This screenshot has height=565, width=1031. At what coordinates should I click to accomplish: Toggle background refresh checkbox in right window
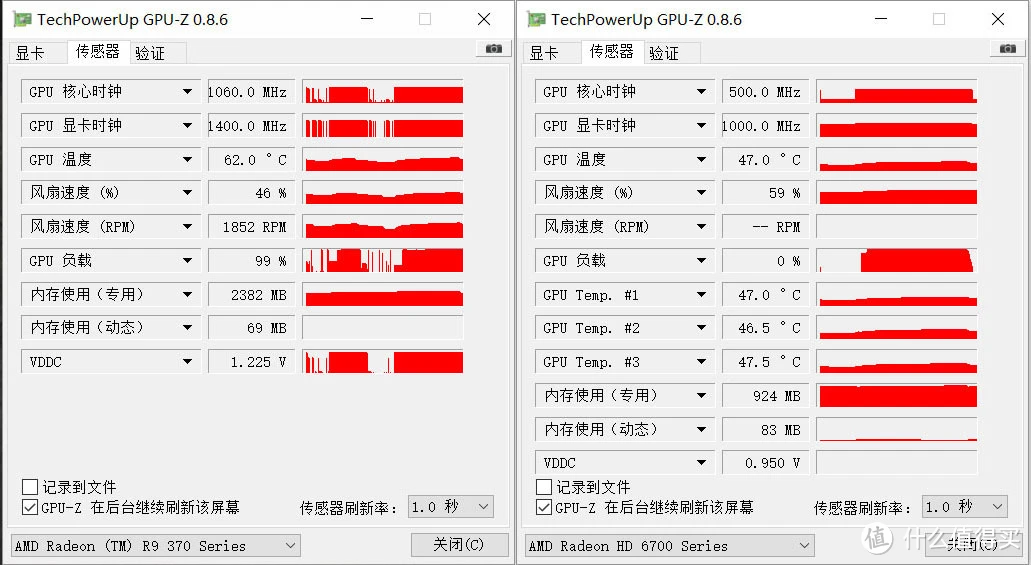(x=544, y=507)
